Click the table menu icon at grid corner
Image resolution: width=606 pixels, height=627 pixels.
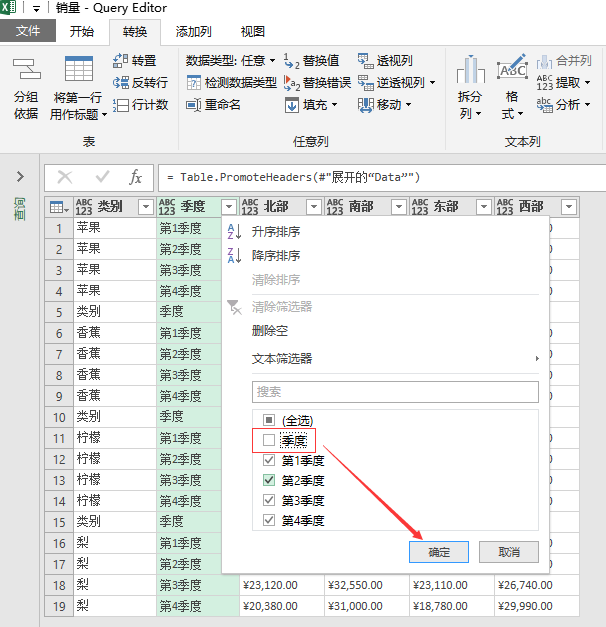59,207
